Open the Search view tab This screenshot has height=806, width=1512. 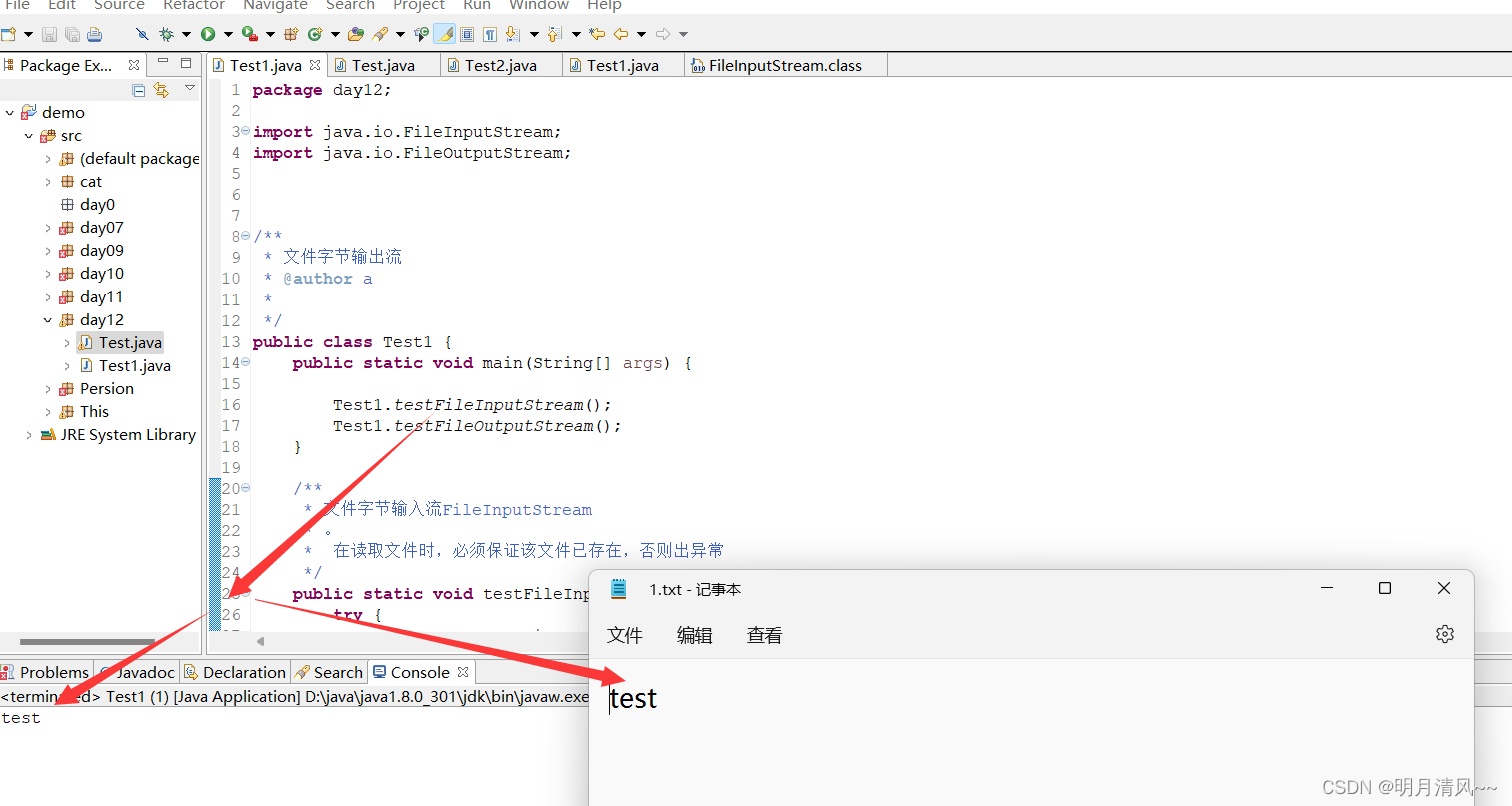click(329, 672)
